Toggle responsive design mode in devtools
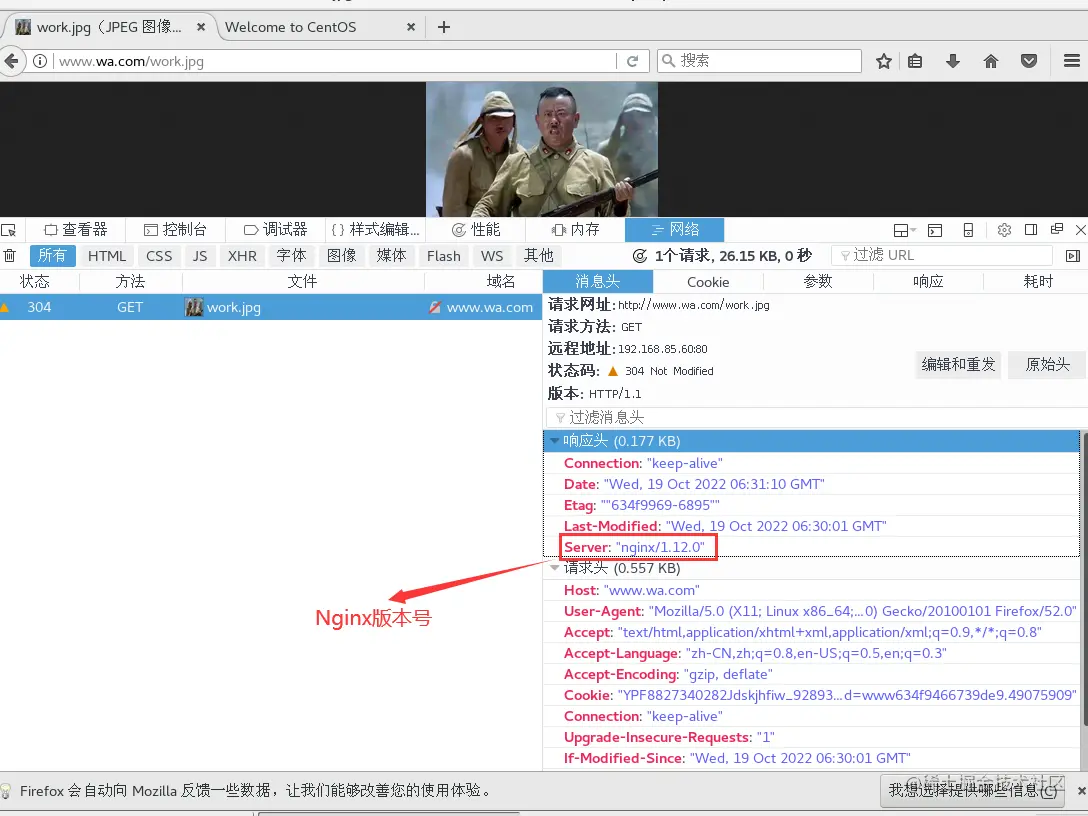Image resolution: width=1088 pixels, height=816 pixels. click(968, 229)
